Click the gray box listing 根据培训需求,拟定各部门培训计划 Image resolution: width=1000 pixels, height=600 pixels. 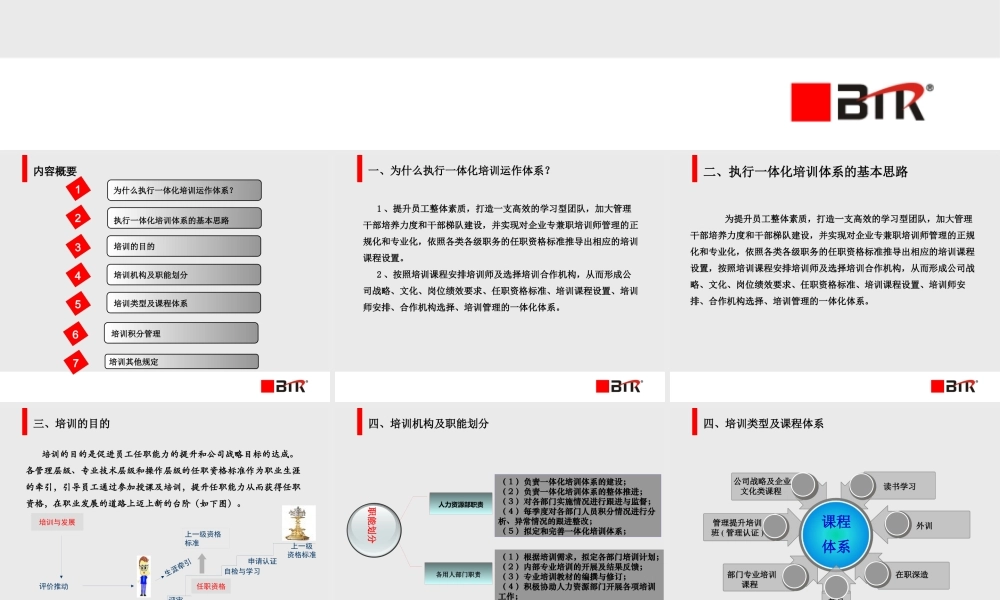[579, 575]
